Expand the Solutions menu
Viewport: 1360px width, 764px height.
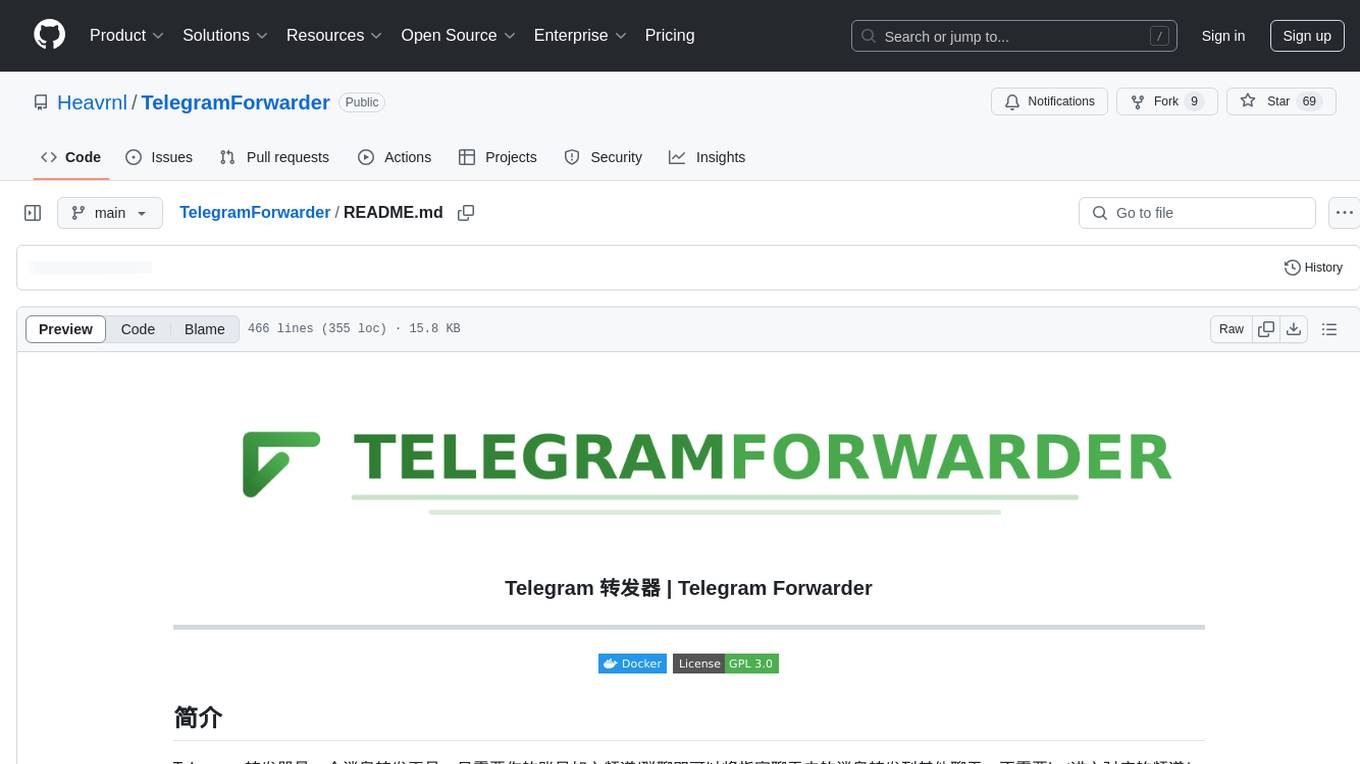(225, 35)
